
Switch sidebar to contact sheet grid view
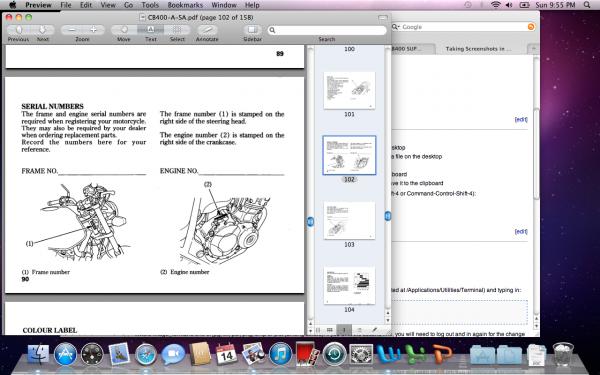(329, 330)
